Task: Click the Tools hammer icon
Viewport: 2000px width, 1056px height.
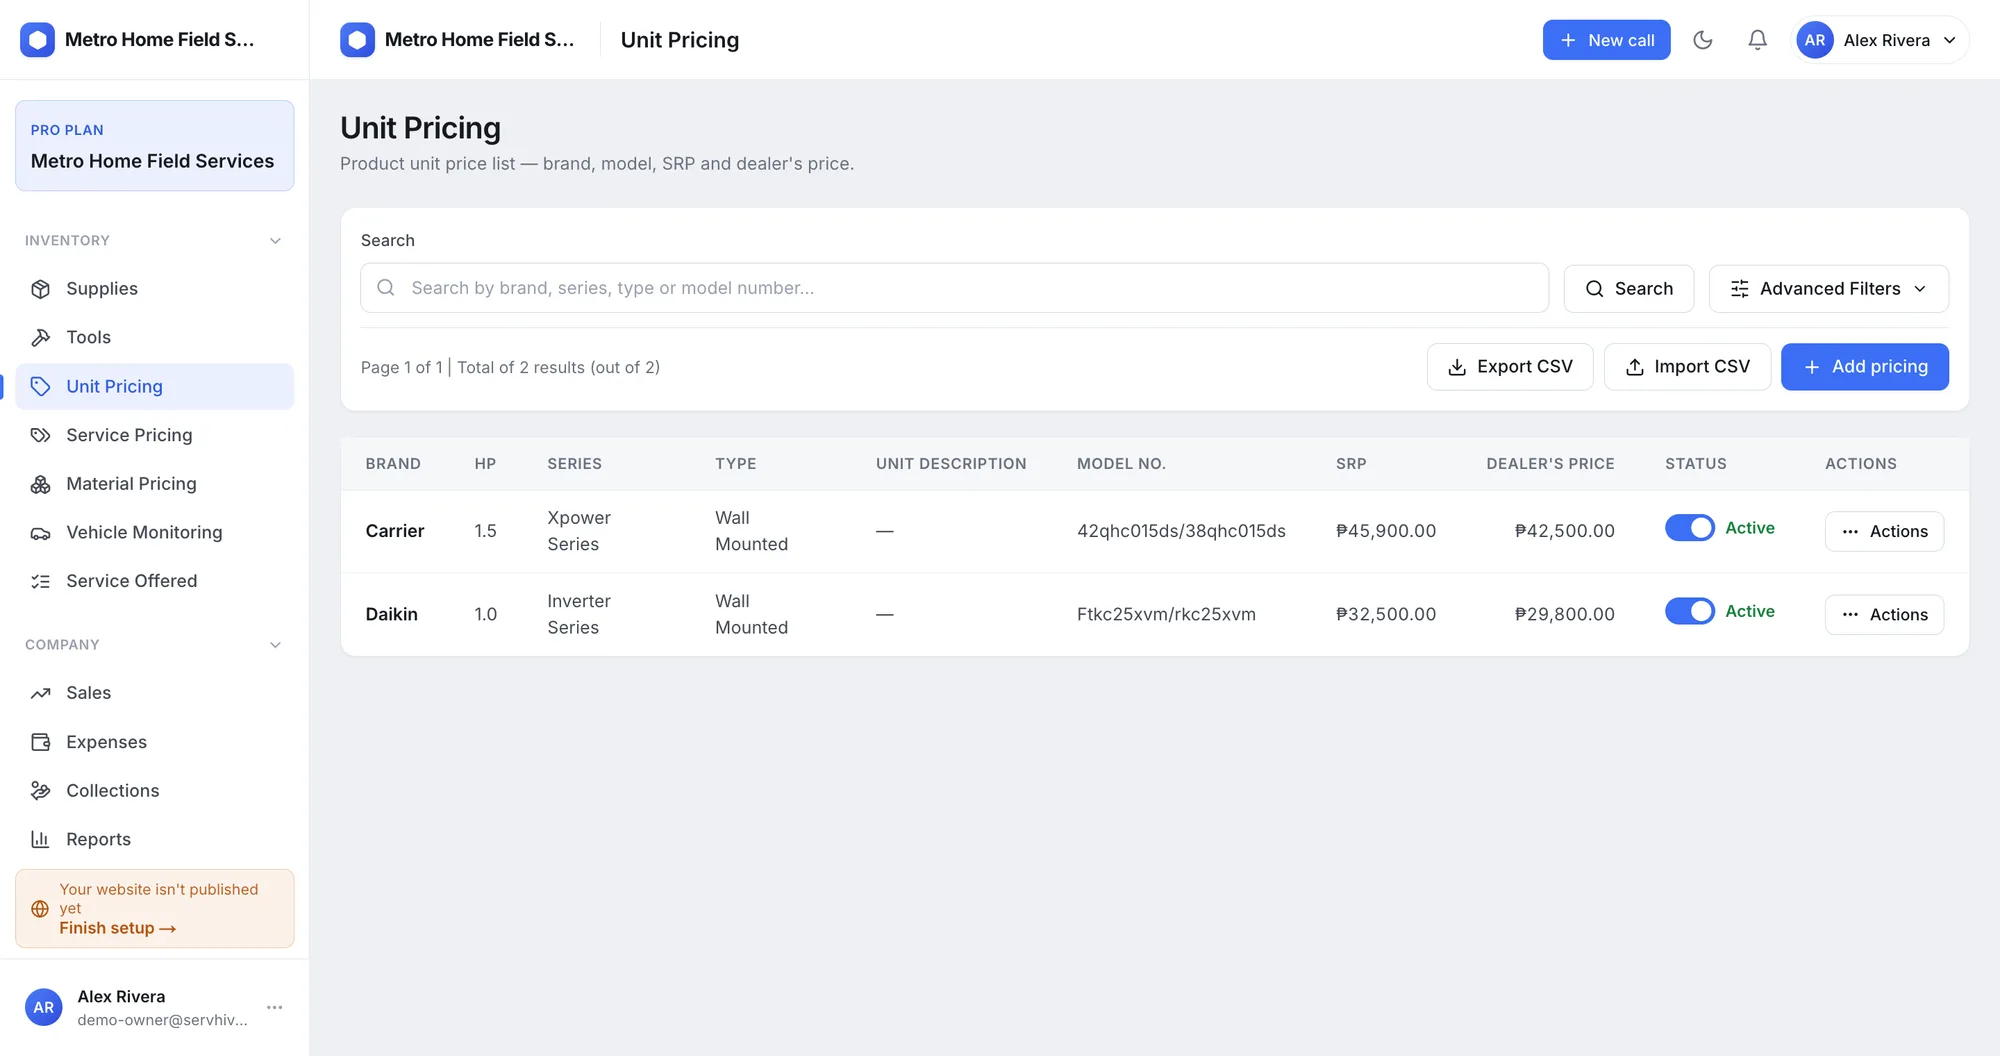Action: [x=40, y=338]
